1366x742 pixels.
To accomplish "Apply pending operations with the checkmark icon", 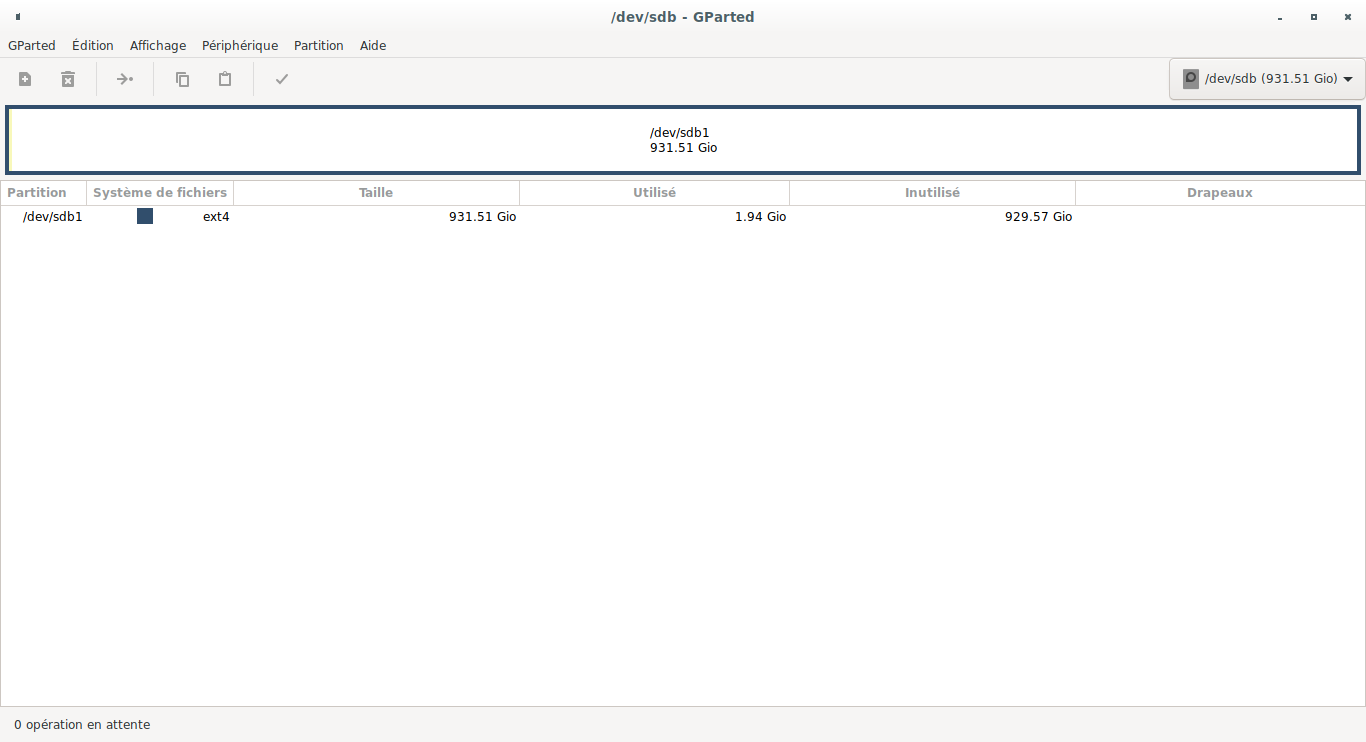I will click(x=282, y=79).
